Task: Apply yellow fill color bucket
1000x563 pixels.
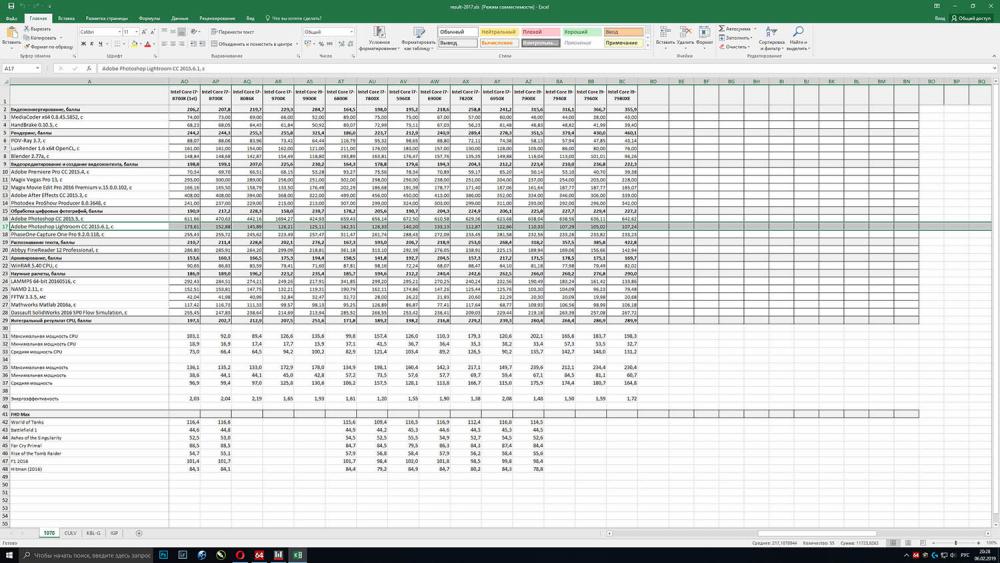Action: [134, 44]
